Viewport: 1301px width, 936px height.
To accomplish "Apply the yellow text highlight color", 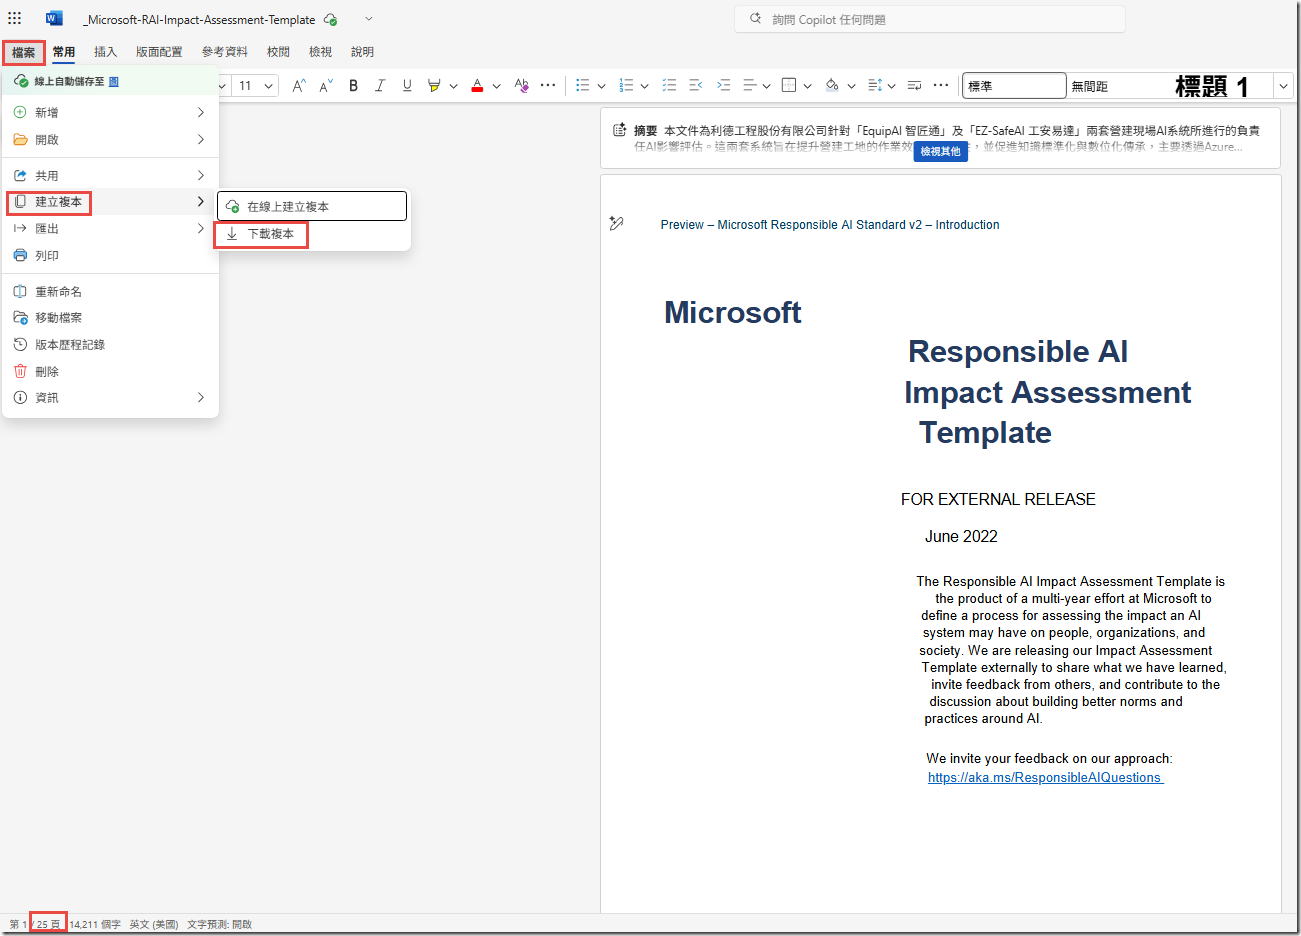I will pos(434,86).
